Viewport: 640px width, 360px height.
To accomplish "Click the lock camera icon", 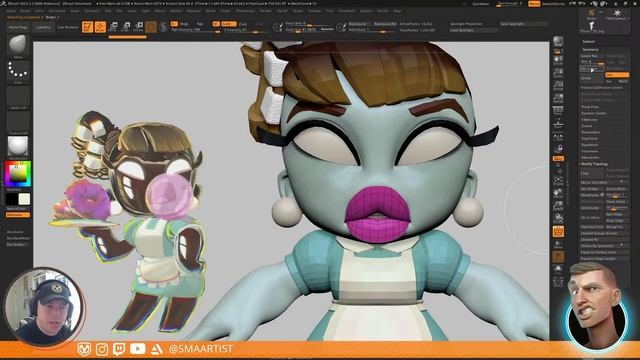I will 558,149.
